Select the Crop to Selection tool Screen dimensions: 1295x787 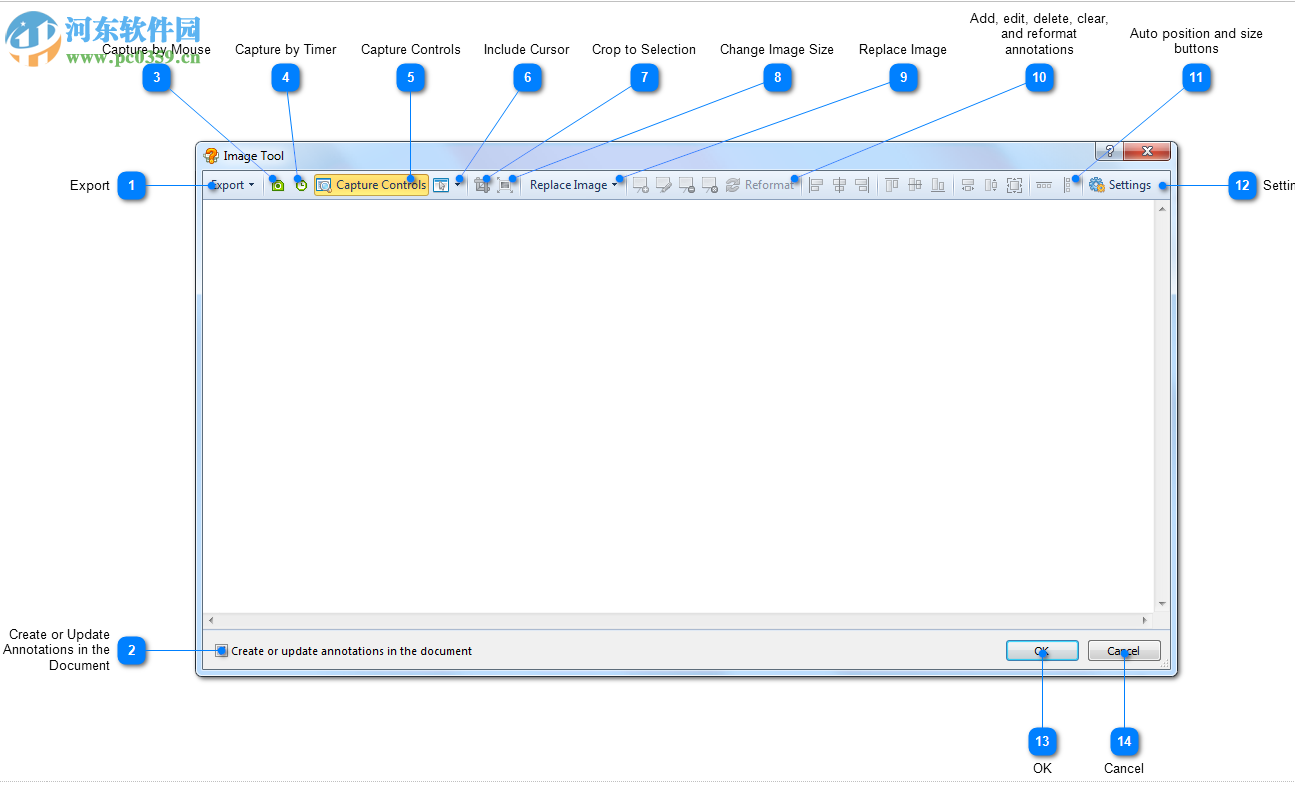point(482,185)
